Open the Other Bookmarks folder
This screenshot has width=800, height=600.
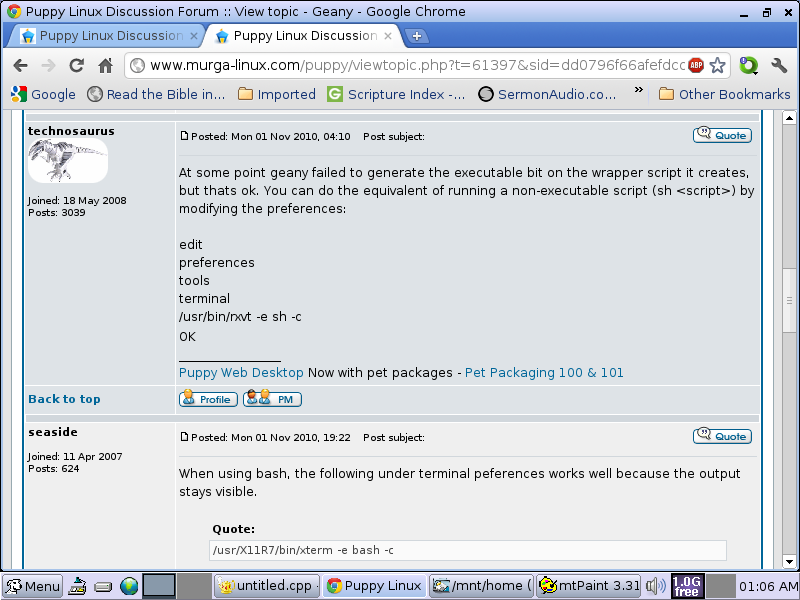724,94
